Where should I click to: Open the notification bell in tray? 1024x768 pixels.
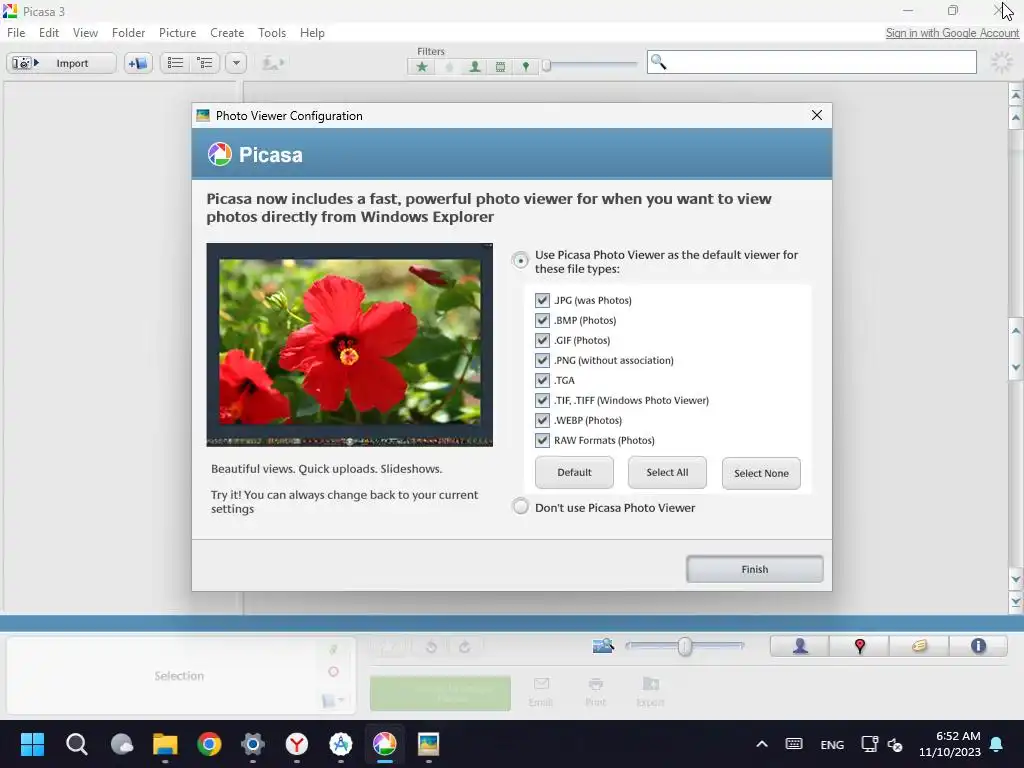(997, 744)
